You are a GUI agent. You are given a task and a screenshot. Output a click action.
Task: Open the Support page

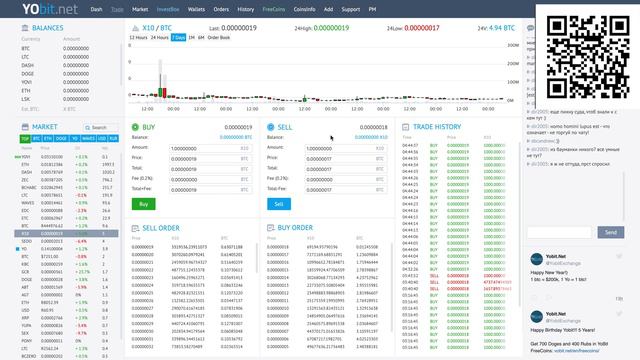tap(351, 9)
